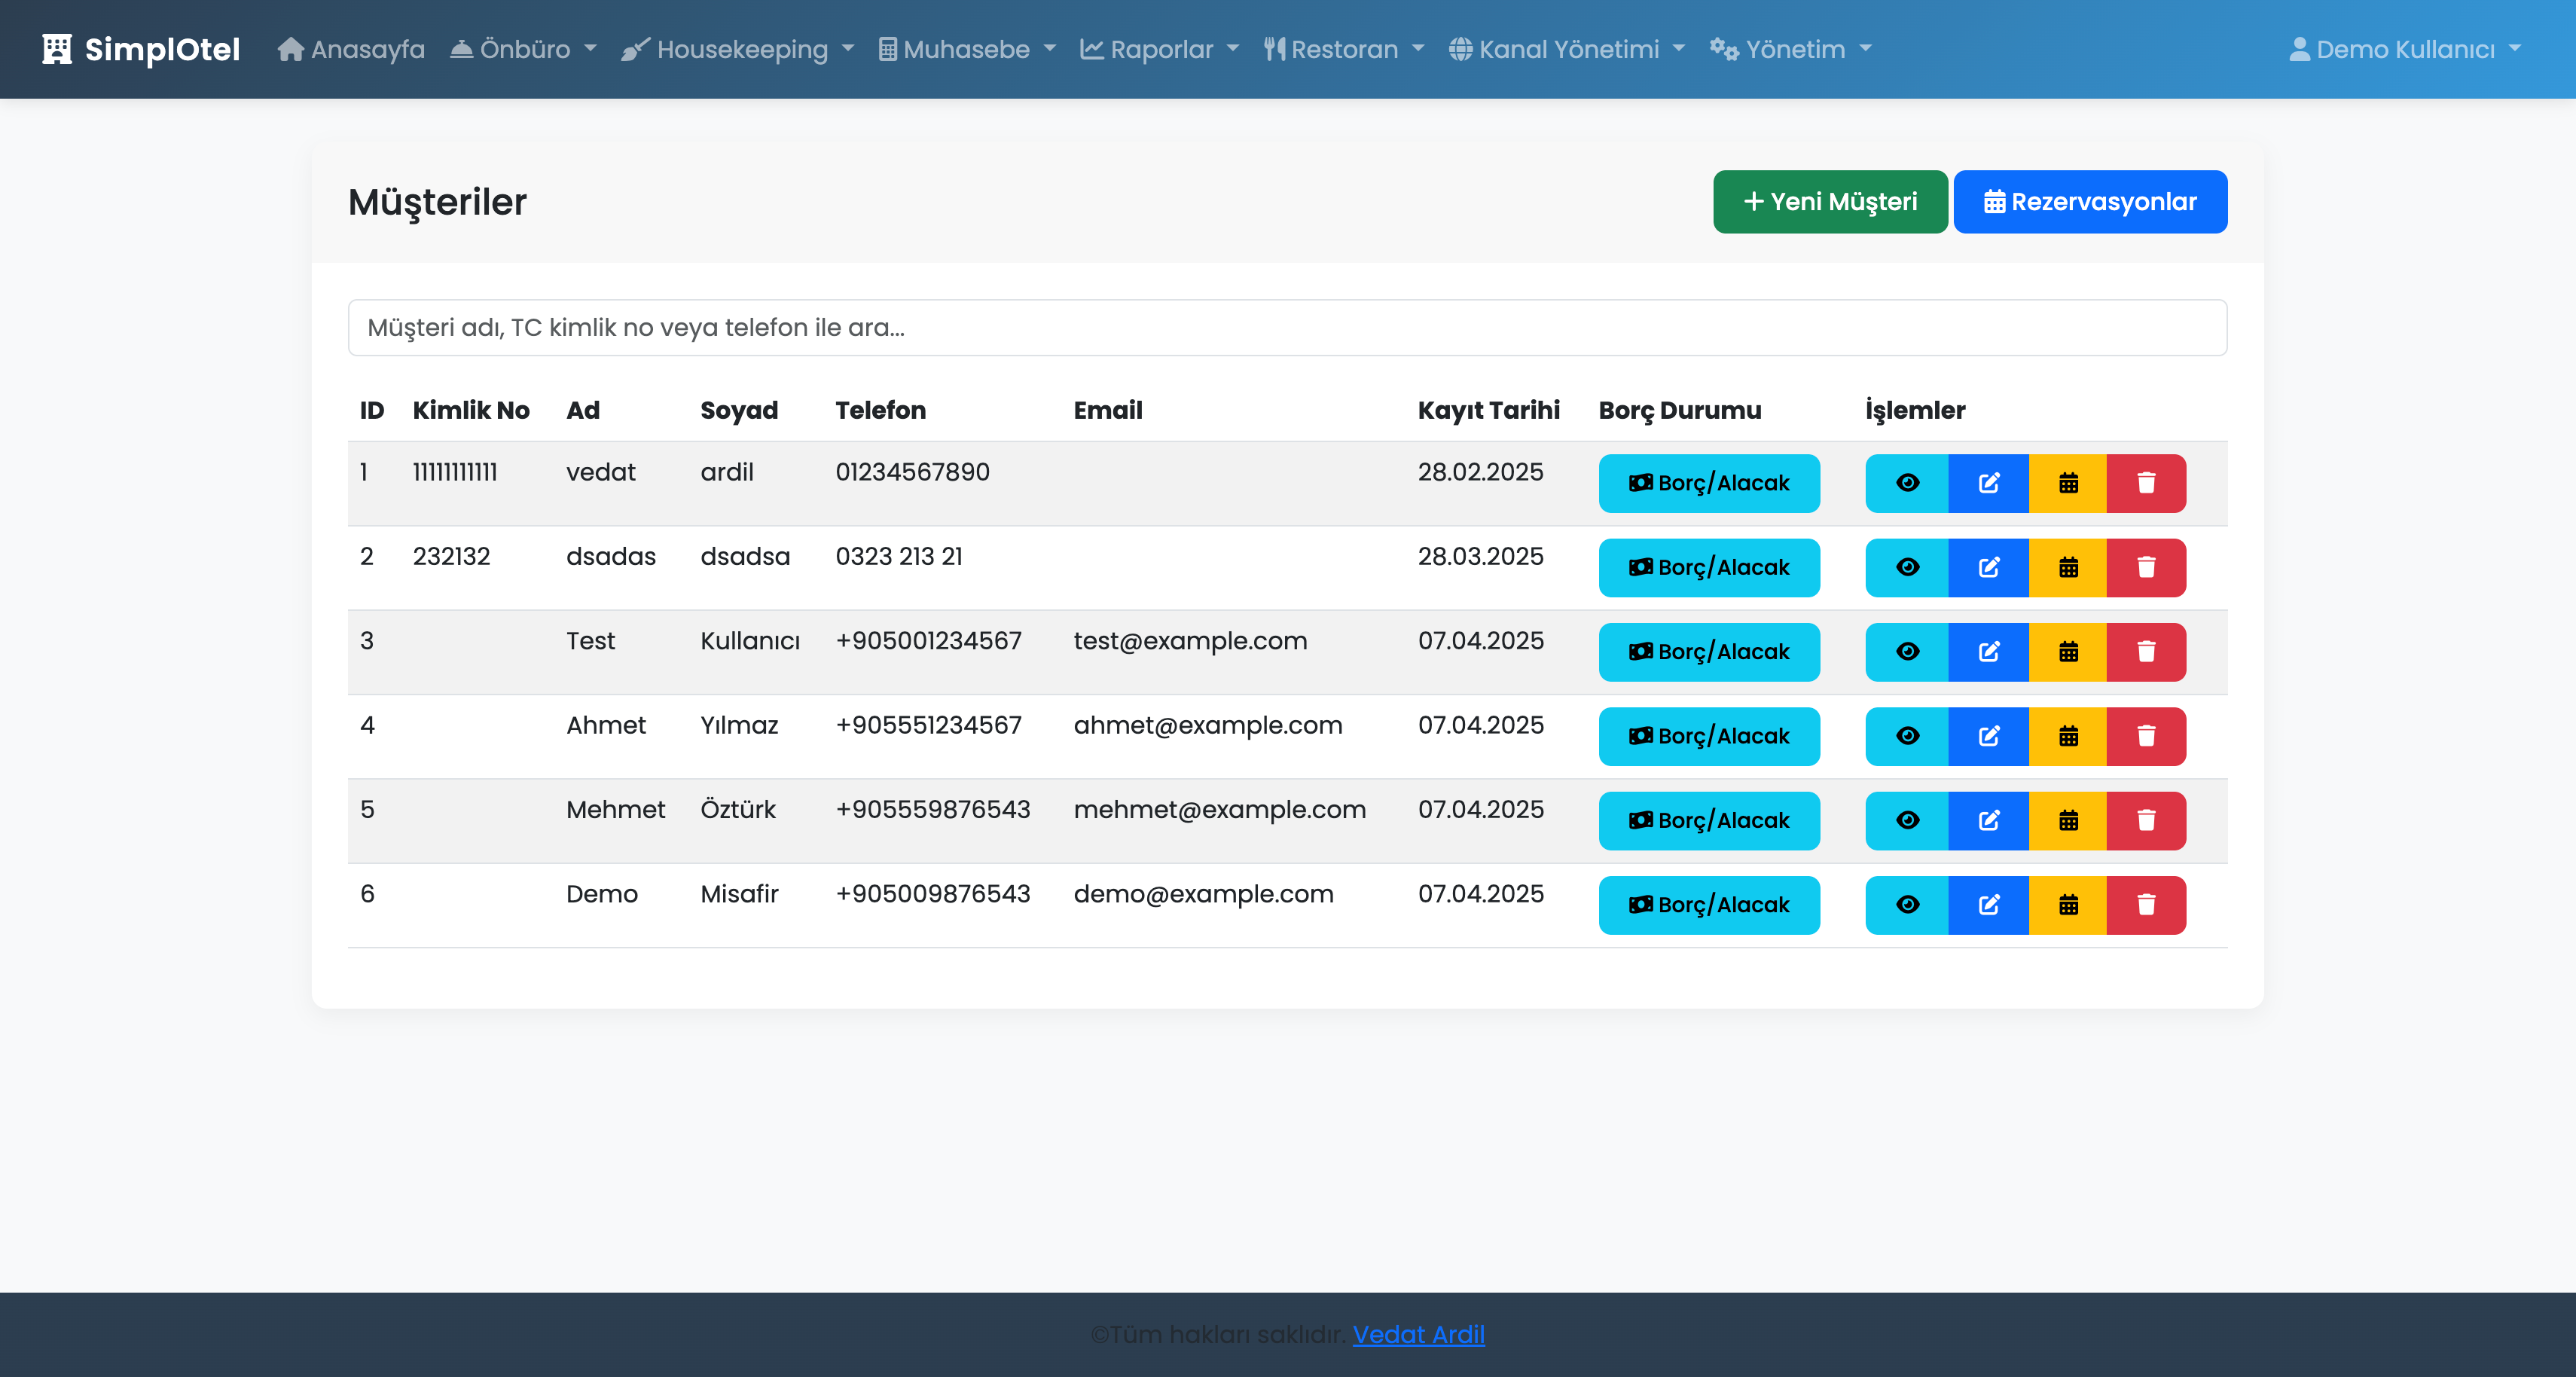Click the edit pencil icon for Ahmet Yılmaz
This screenshot has width=2576, height=1377.
1988,736
